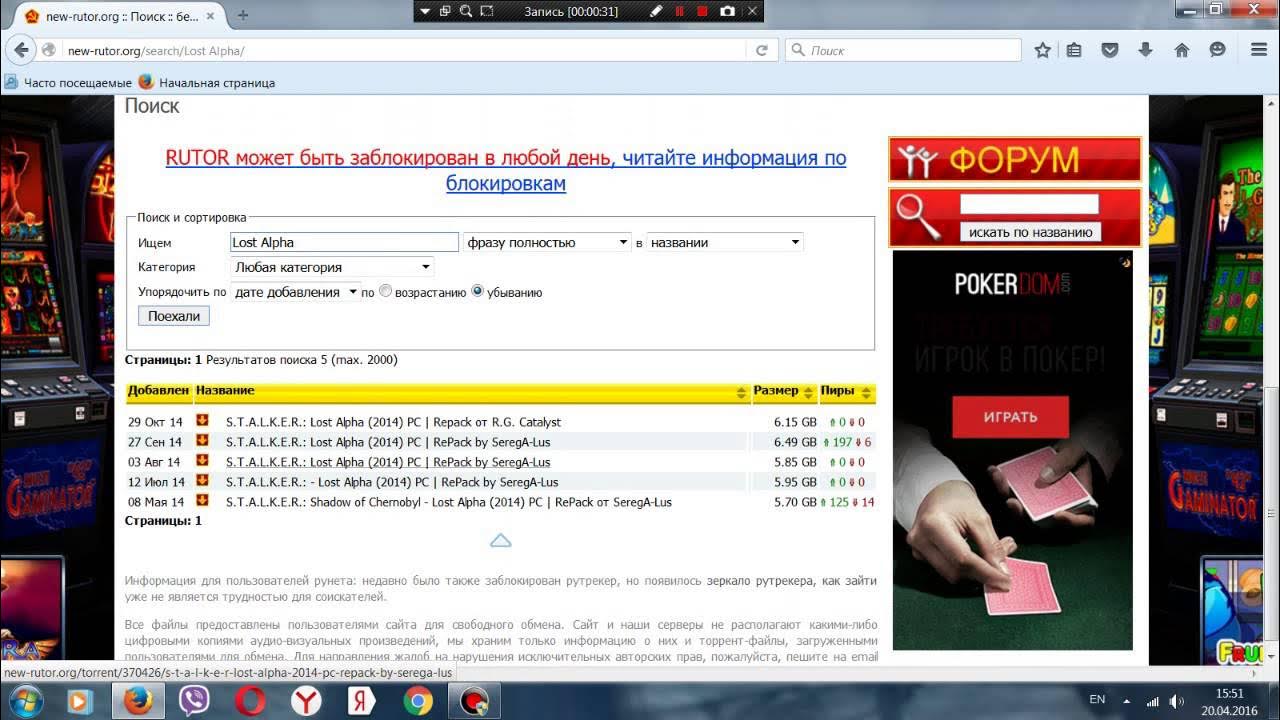The width and height of the screenshot is (1280, 720).
Task: Click the 'Добавлен' column header
Action: [158, 391]
